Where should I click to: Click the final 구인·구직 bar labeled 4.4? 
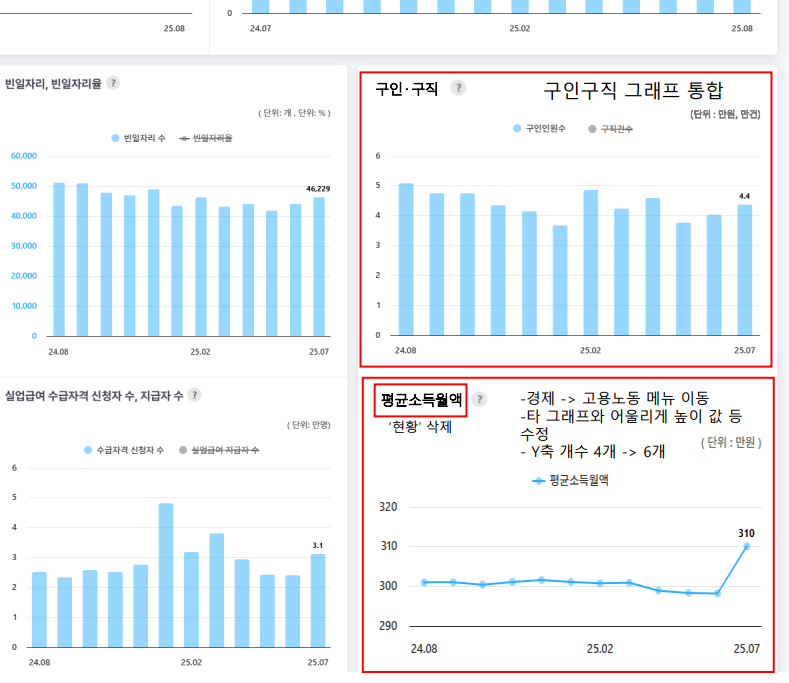point(744,270)
